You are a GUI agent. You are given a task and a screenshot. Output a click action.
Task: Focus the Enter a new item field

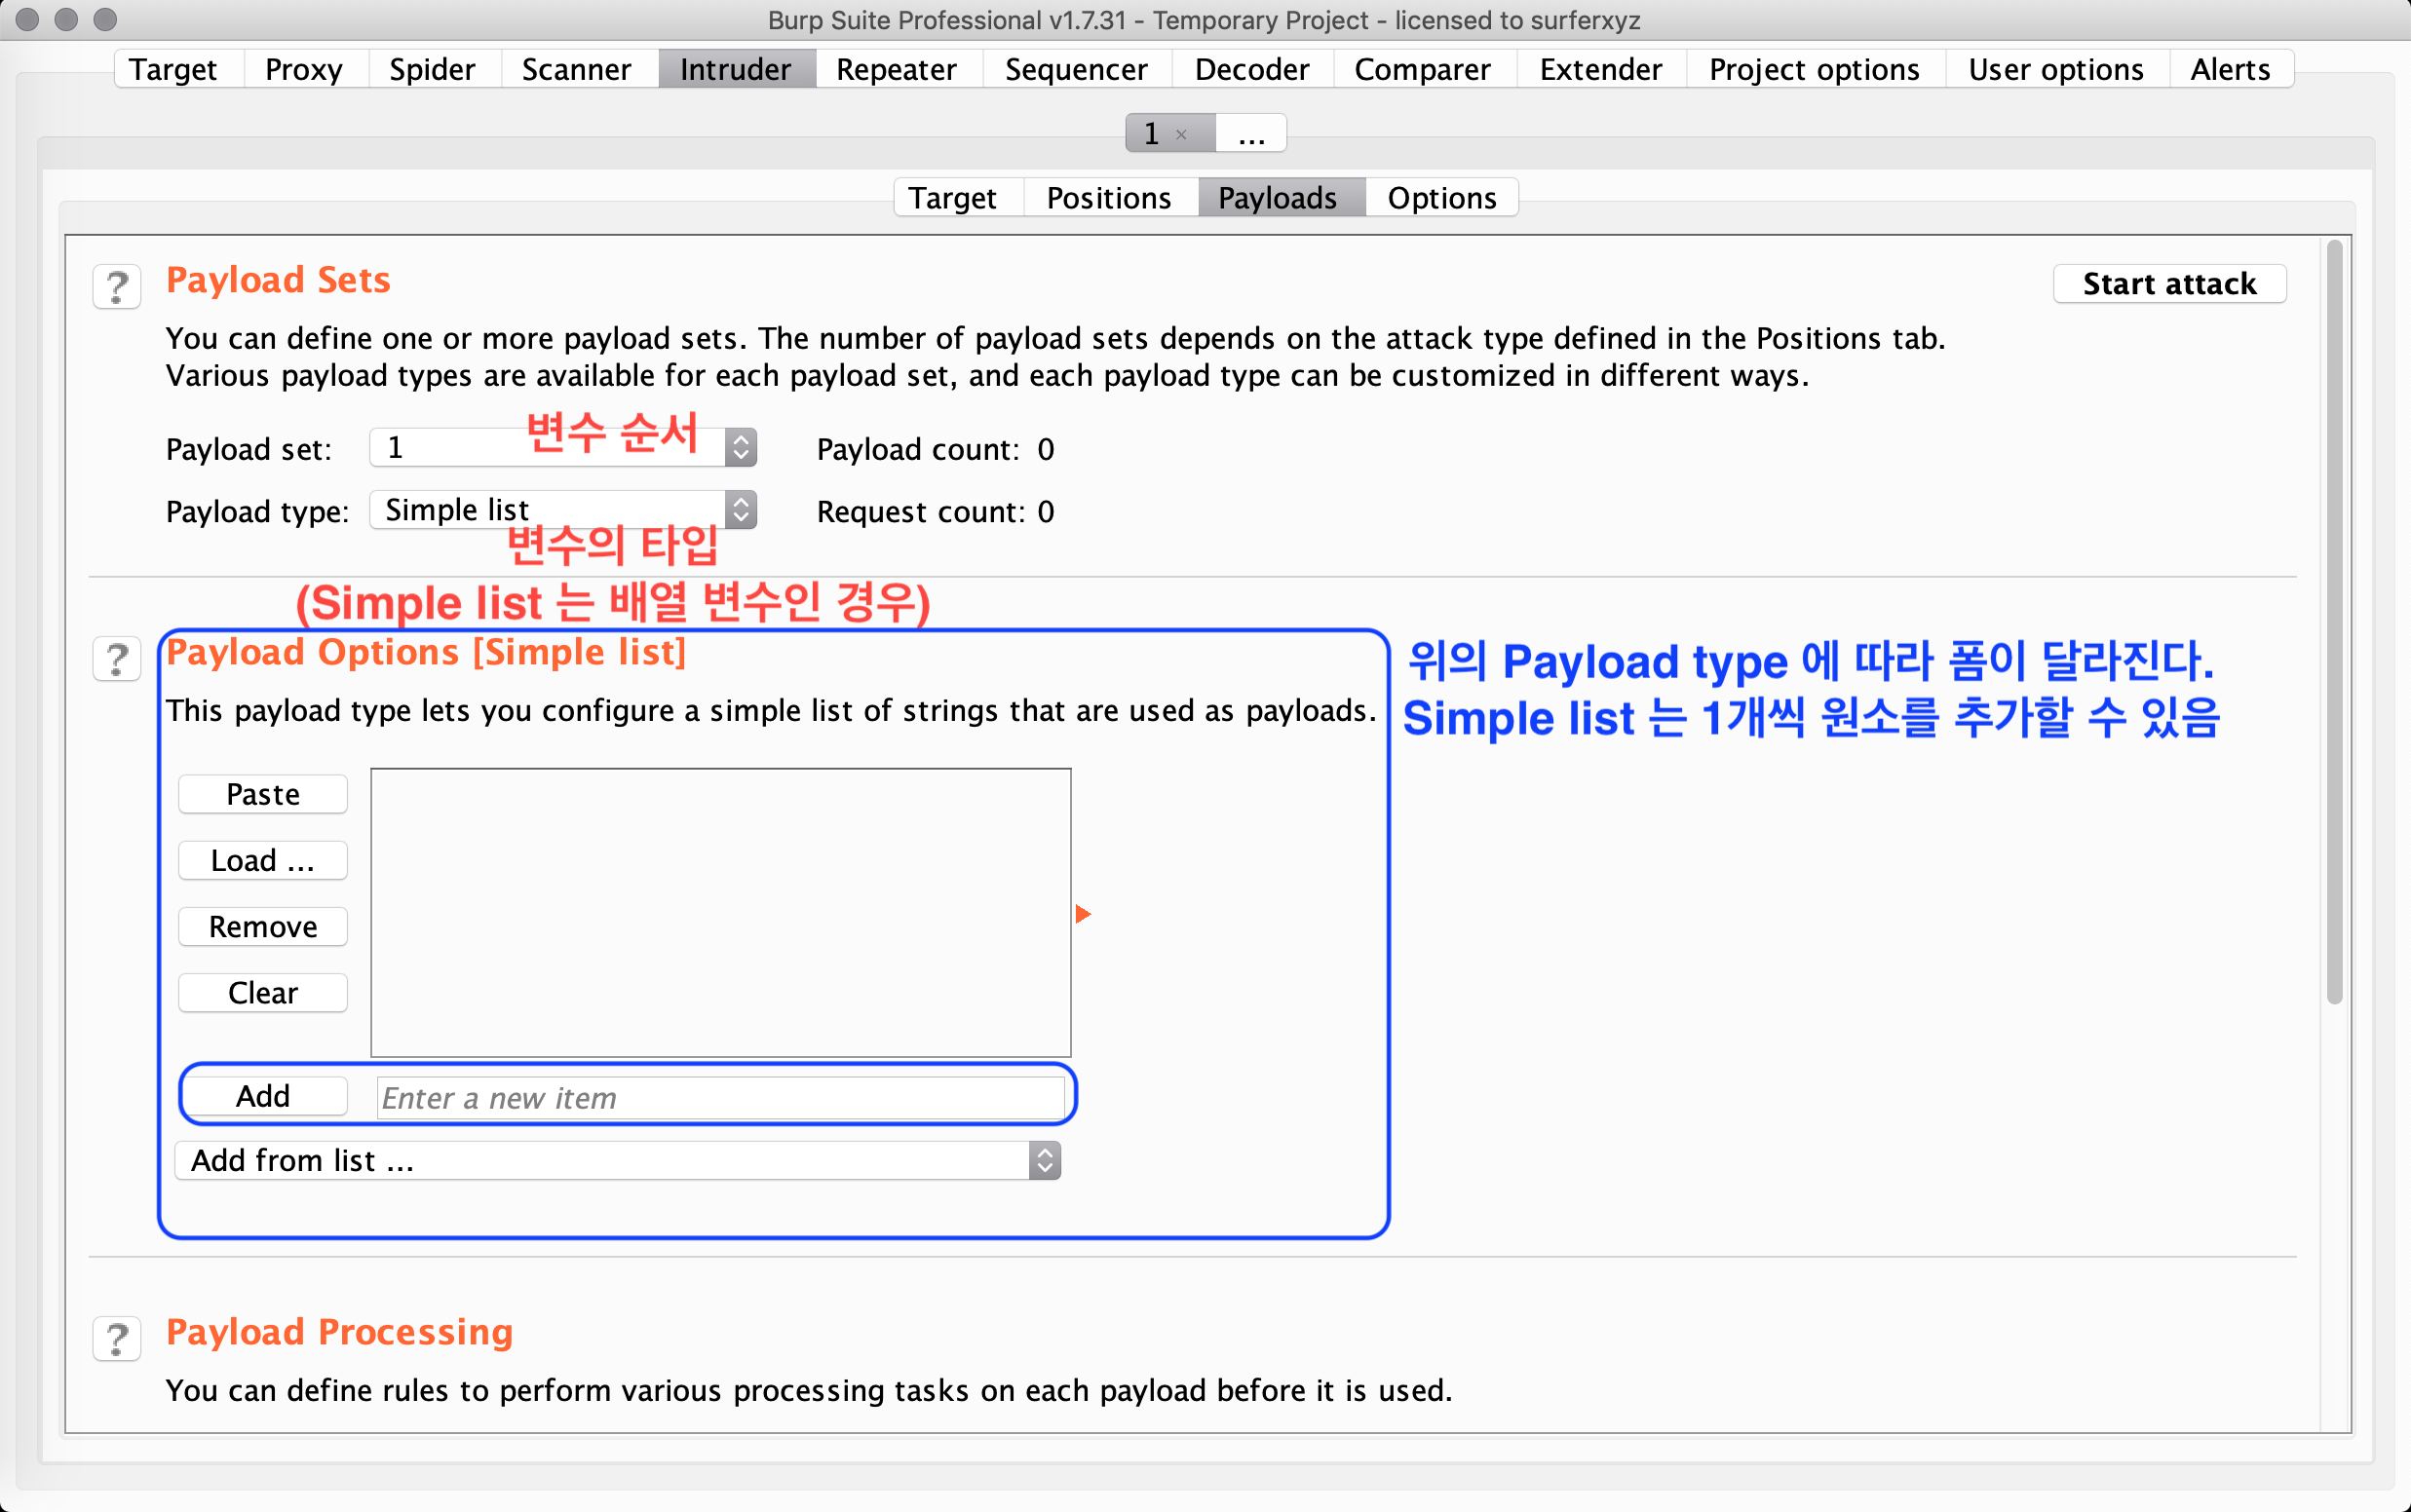pyautogui.click(x=720, y=1098)
